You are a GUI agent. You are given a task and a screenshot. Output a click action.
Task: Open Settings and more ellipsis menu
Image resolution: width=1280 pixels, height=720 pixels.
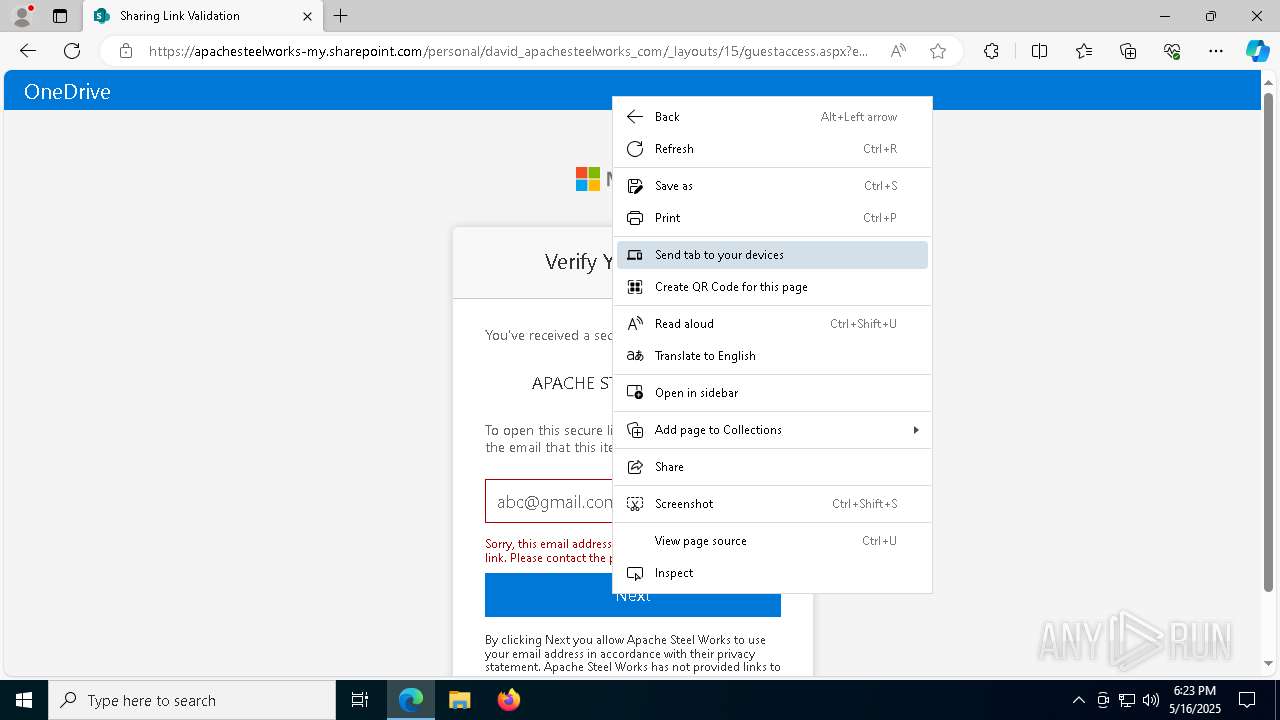[1216, 51]
